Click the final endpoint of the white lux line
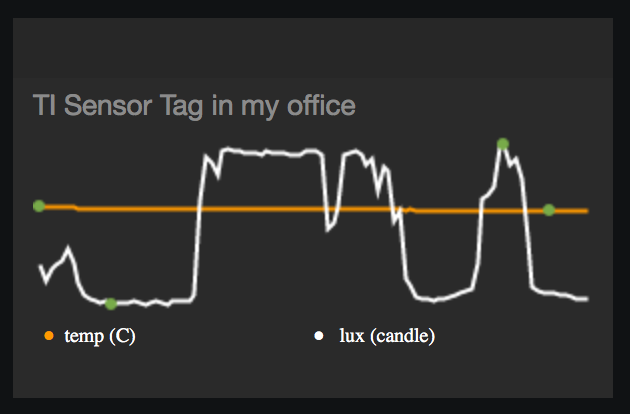 coord(587,299)
